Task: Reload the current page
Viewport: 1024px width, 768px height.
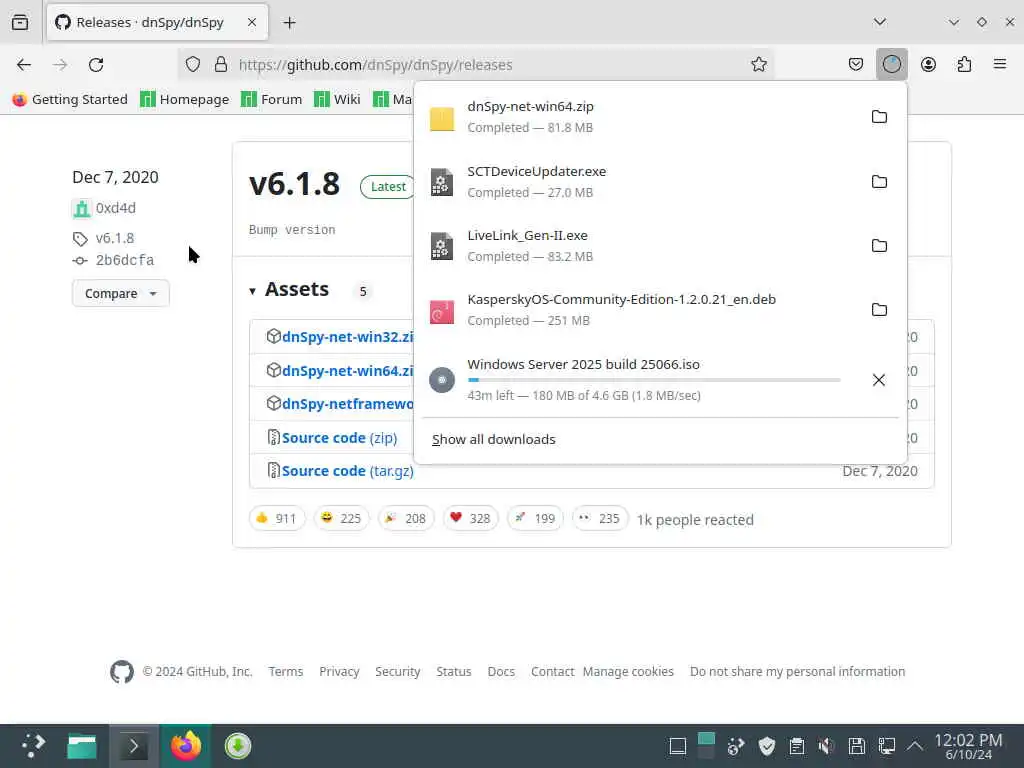Action: click(96, 65)
